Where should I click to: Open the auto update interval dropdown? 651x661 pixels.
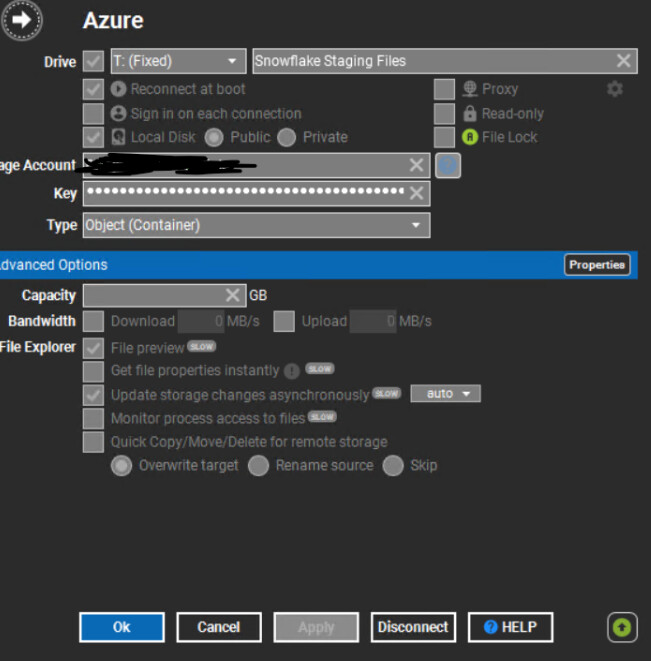coord(445,393)
